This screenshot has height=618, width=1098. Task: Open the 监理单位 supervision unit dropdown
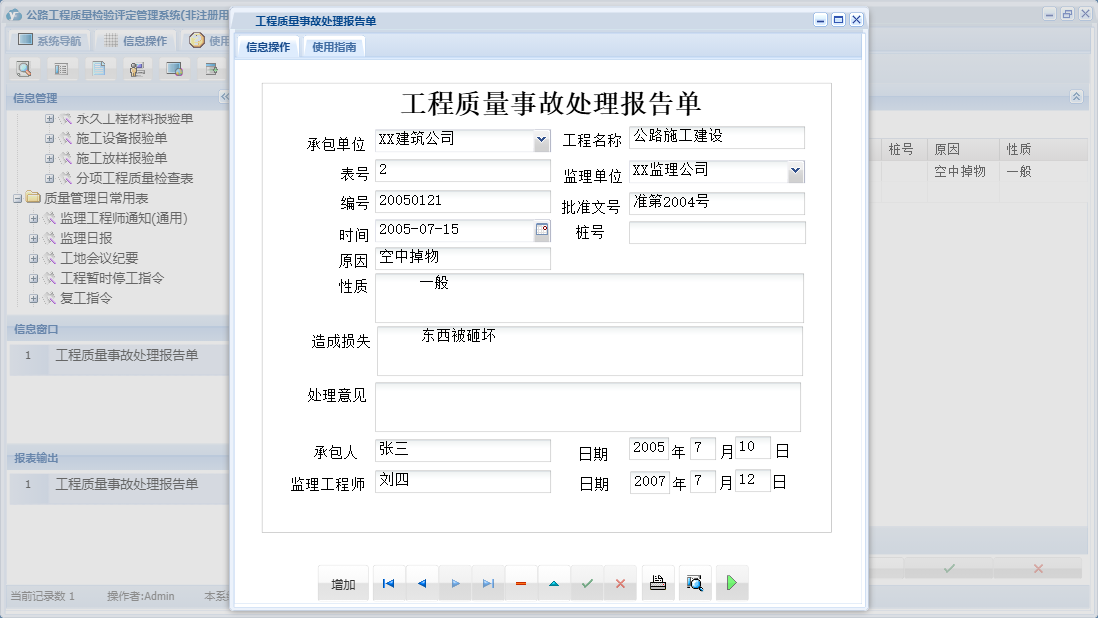tap(796, 171)
